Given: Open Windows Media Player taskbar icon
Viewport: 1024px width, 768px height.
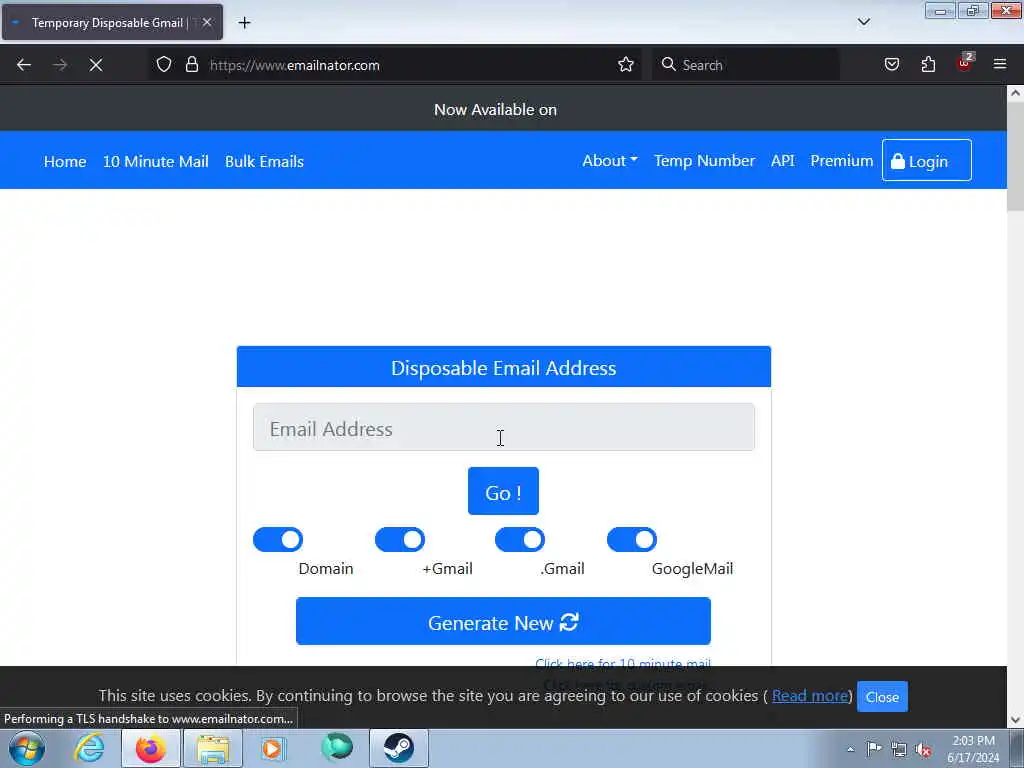Looking at the screenshot, I should 273,748.
